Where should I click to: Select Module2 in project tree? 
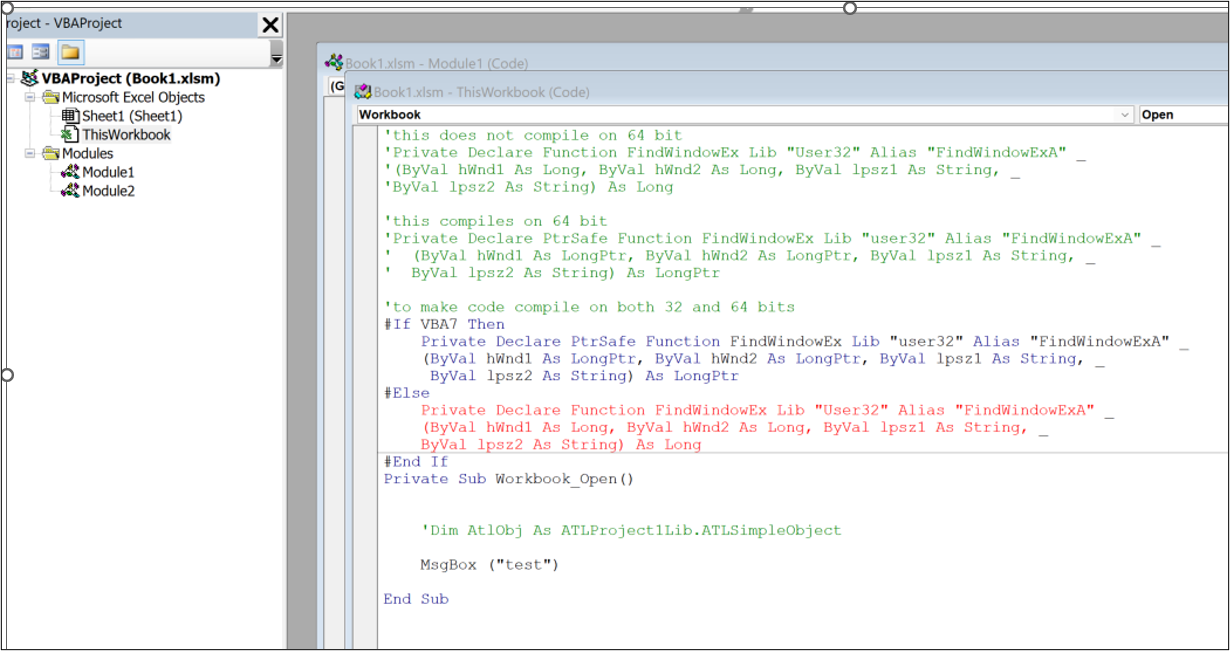pos(108,190)
